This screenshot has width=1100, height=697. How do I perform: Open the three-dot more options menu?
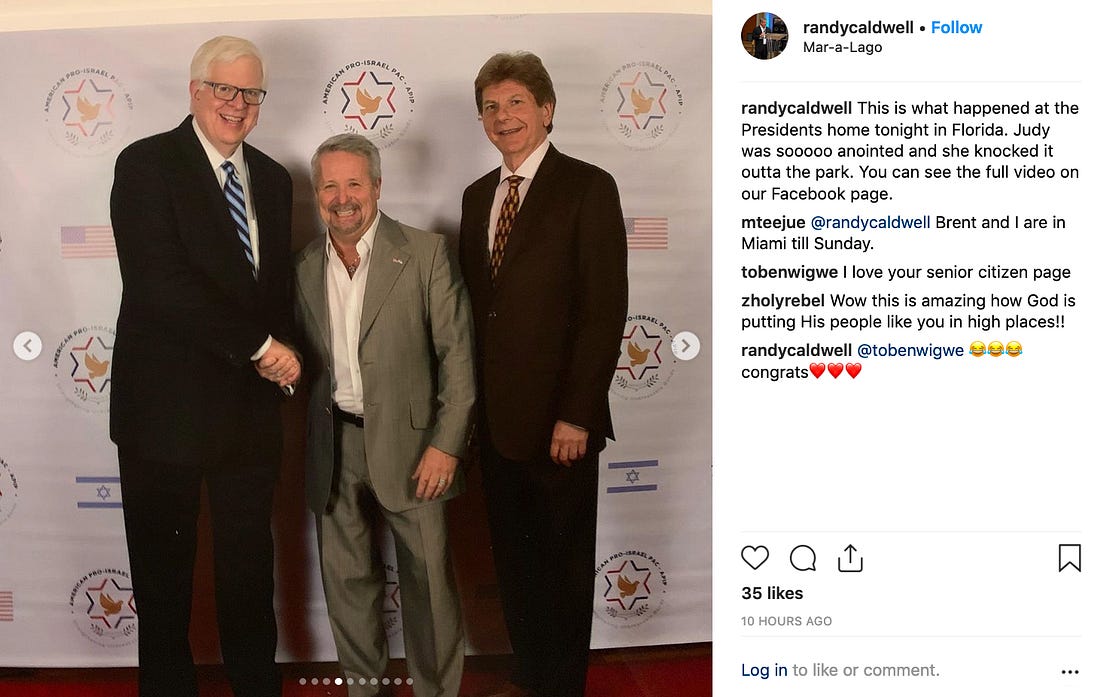[1070, 672]
